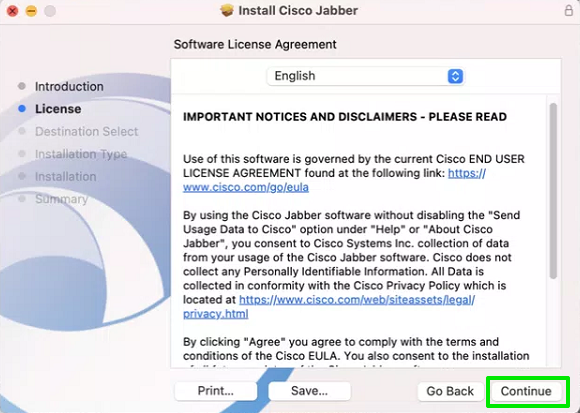The height and width of the screenshot is (413, 580).
Task: Open the English language dropdown
Action: (365, 76)
